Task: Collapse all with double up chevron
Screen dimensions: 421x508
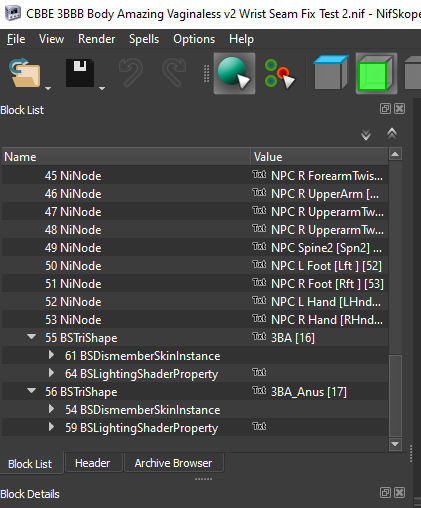Action: (392, 133)
